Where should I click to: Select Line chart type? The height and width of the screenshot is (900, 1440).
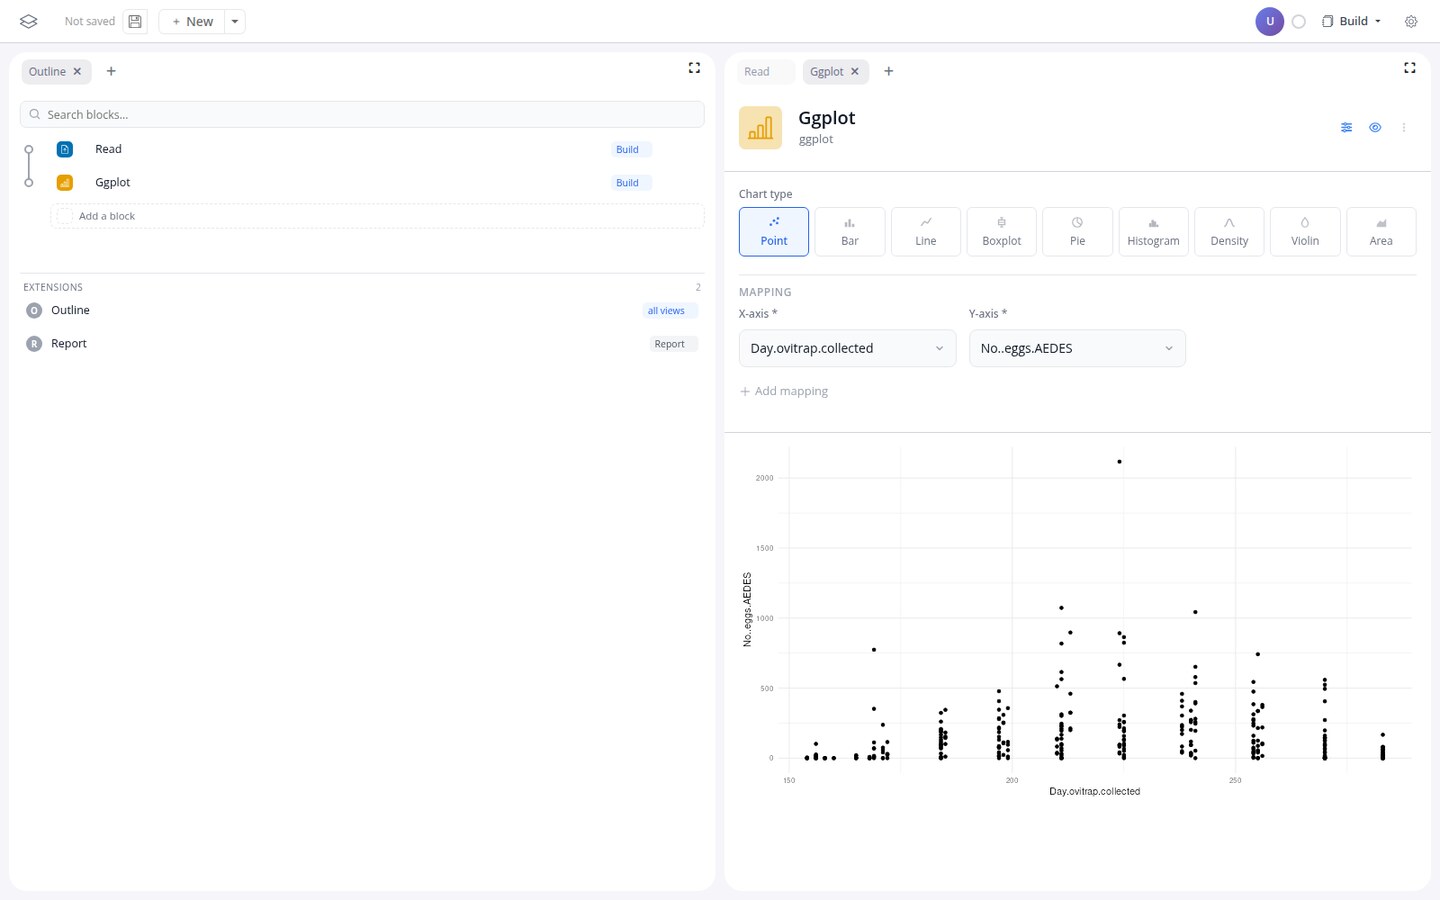(926, 231)
